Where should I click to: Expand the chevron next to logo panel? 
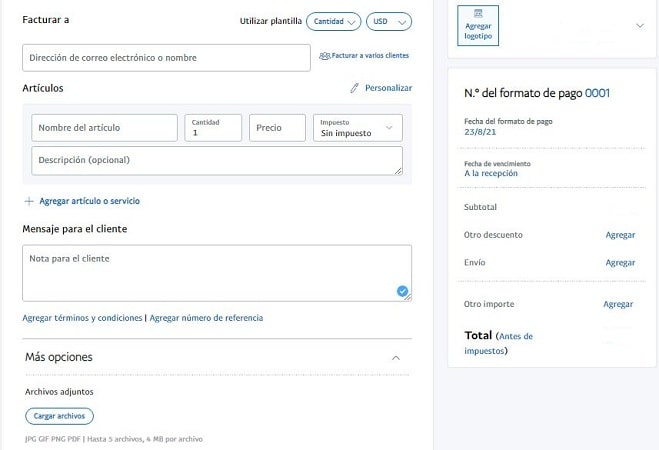tap(640, 26)
